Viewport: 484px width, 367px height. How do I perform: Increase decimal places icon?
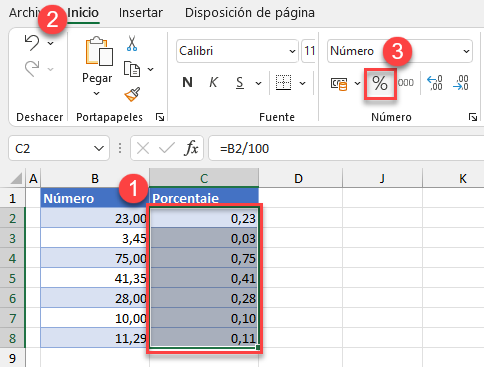[435, 83]
